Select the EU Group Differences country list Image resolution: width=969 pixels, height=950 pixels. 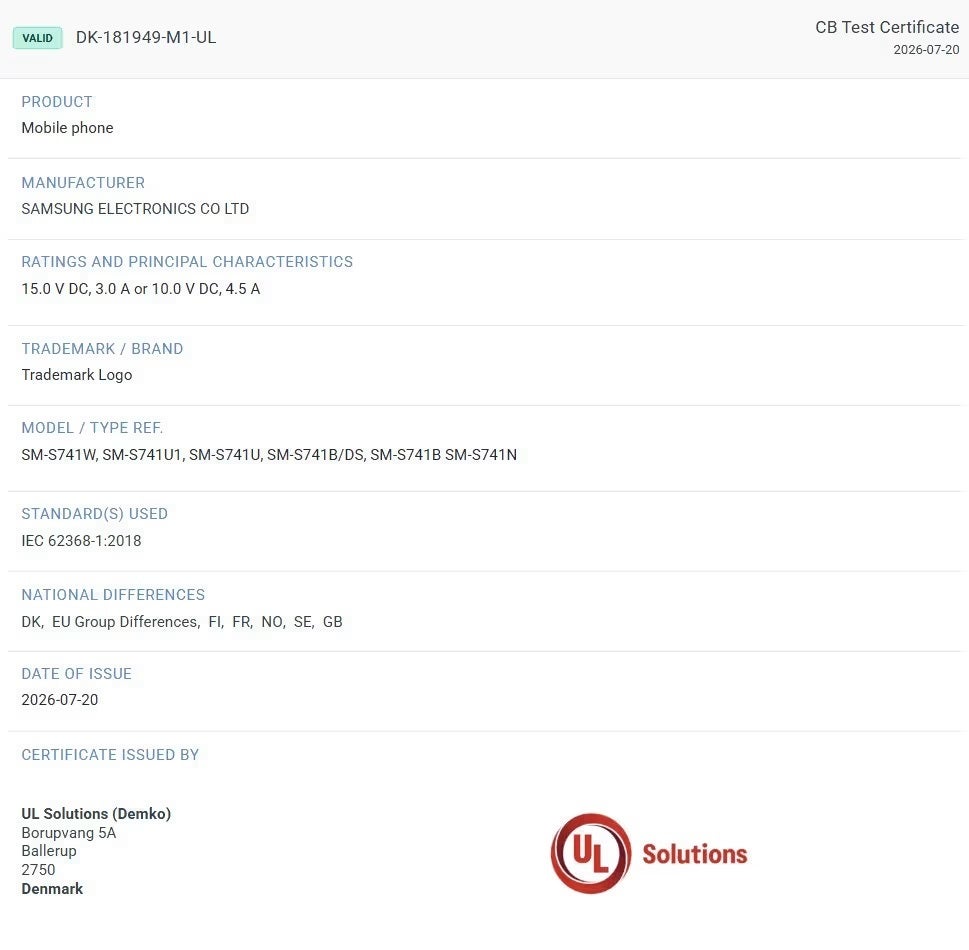(x=182, y=622)
